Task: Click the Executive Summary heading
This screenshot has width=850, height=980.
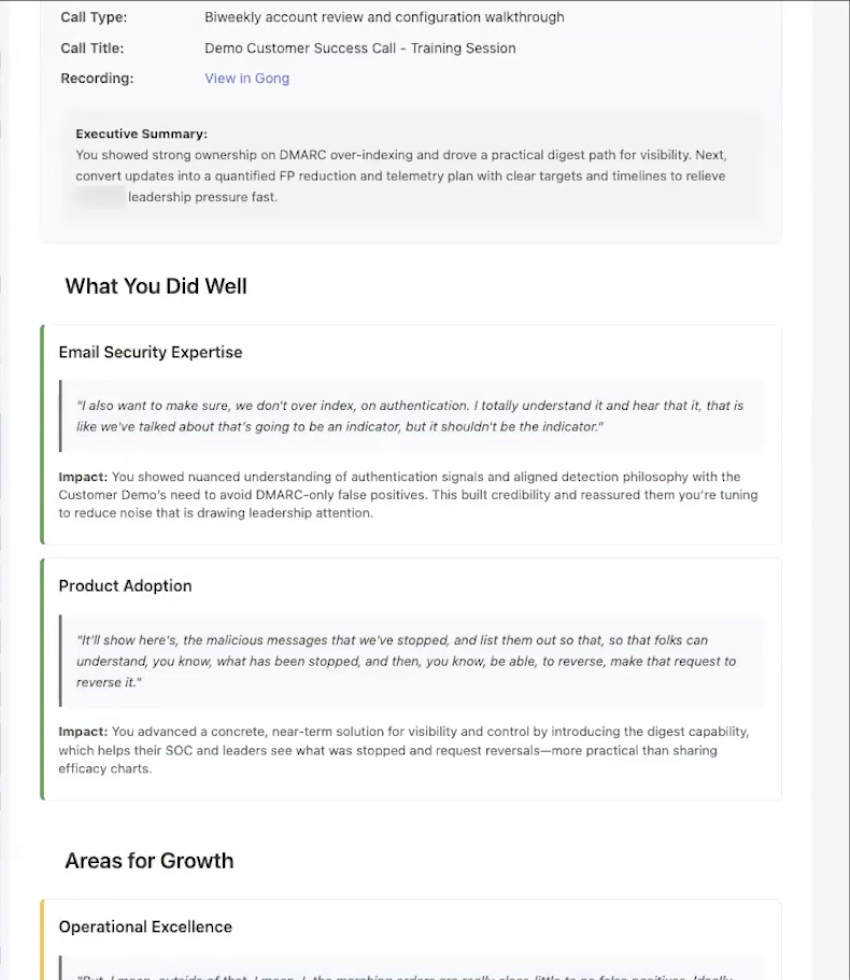Action: tap(141, 134)
